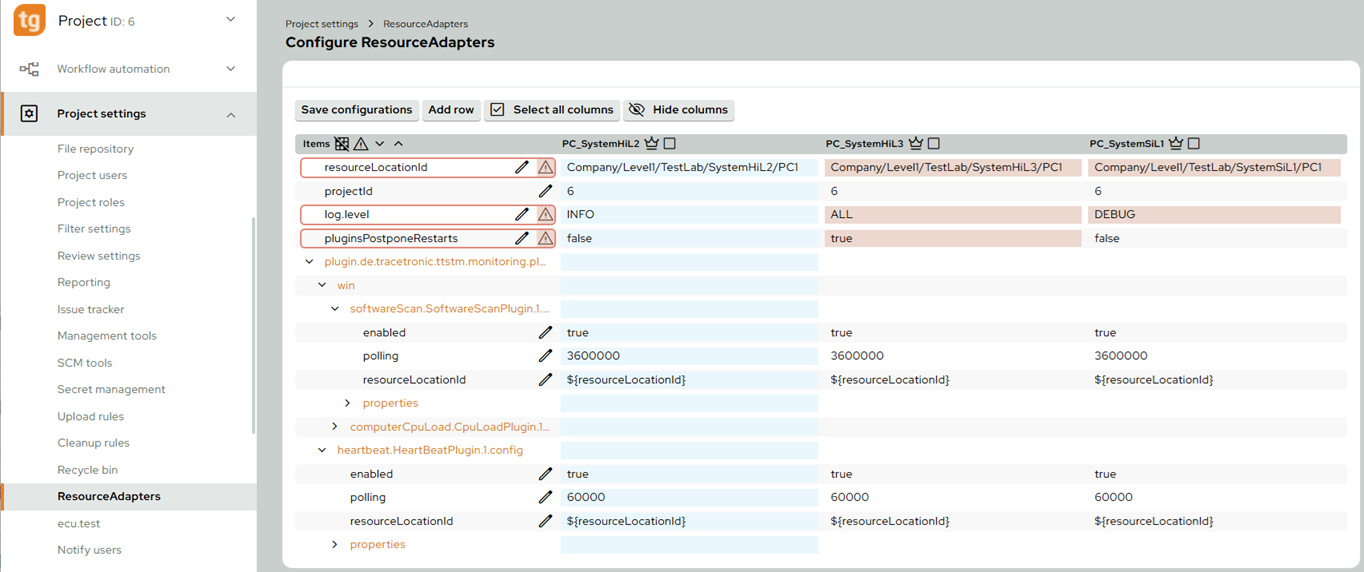
Task: Open Project roles settings
Action: [91, 202]
